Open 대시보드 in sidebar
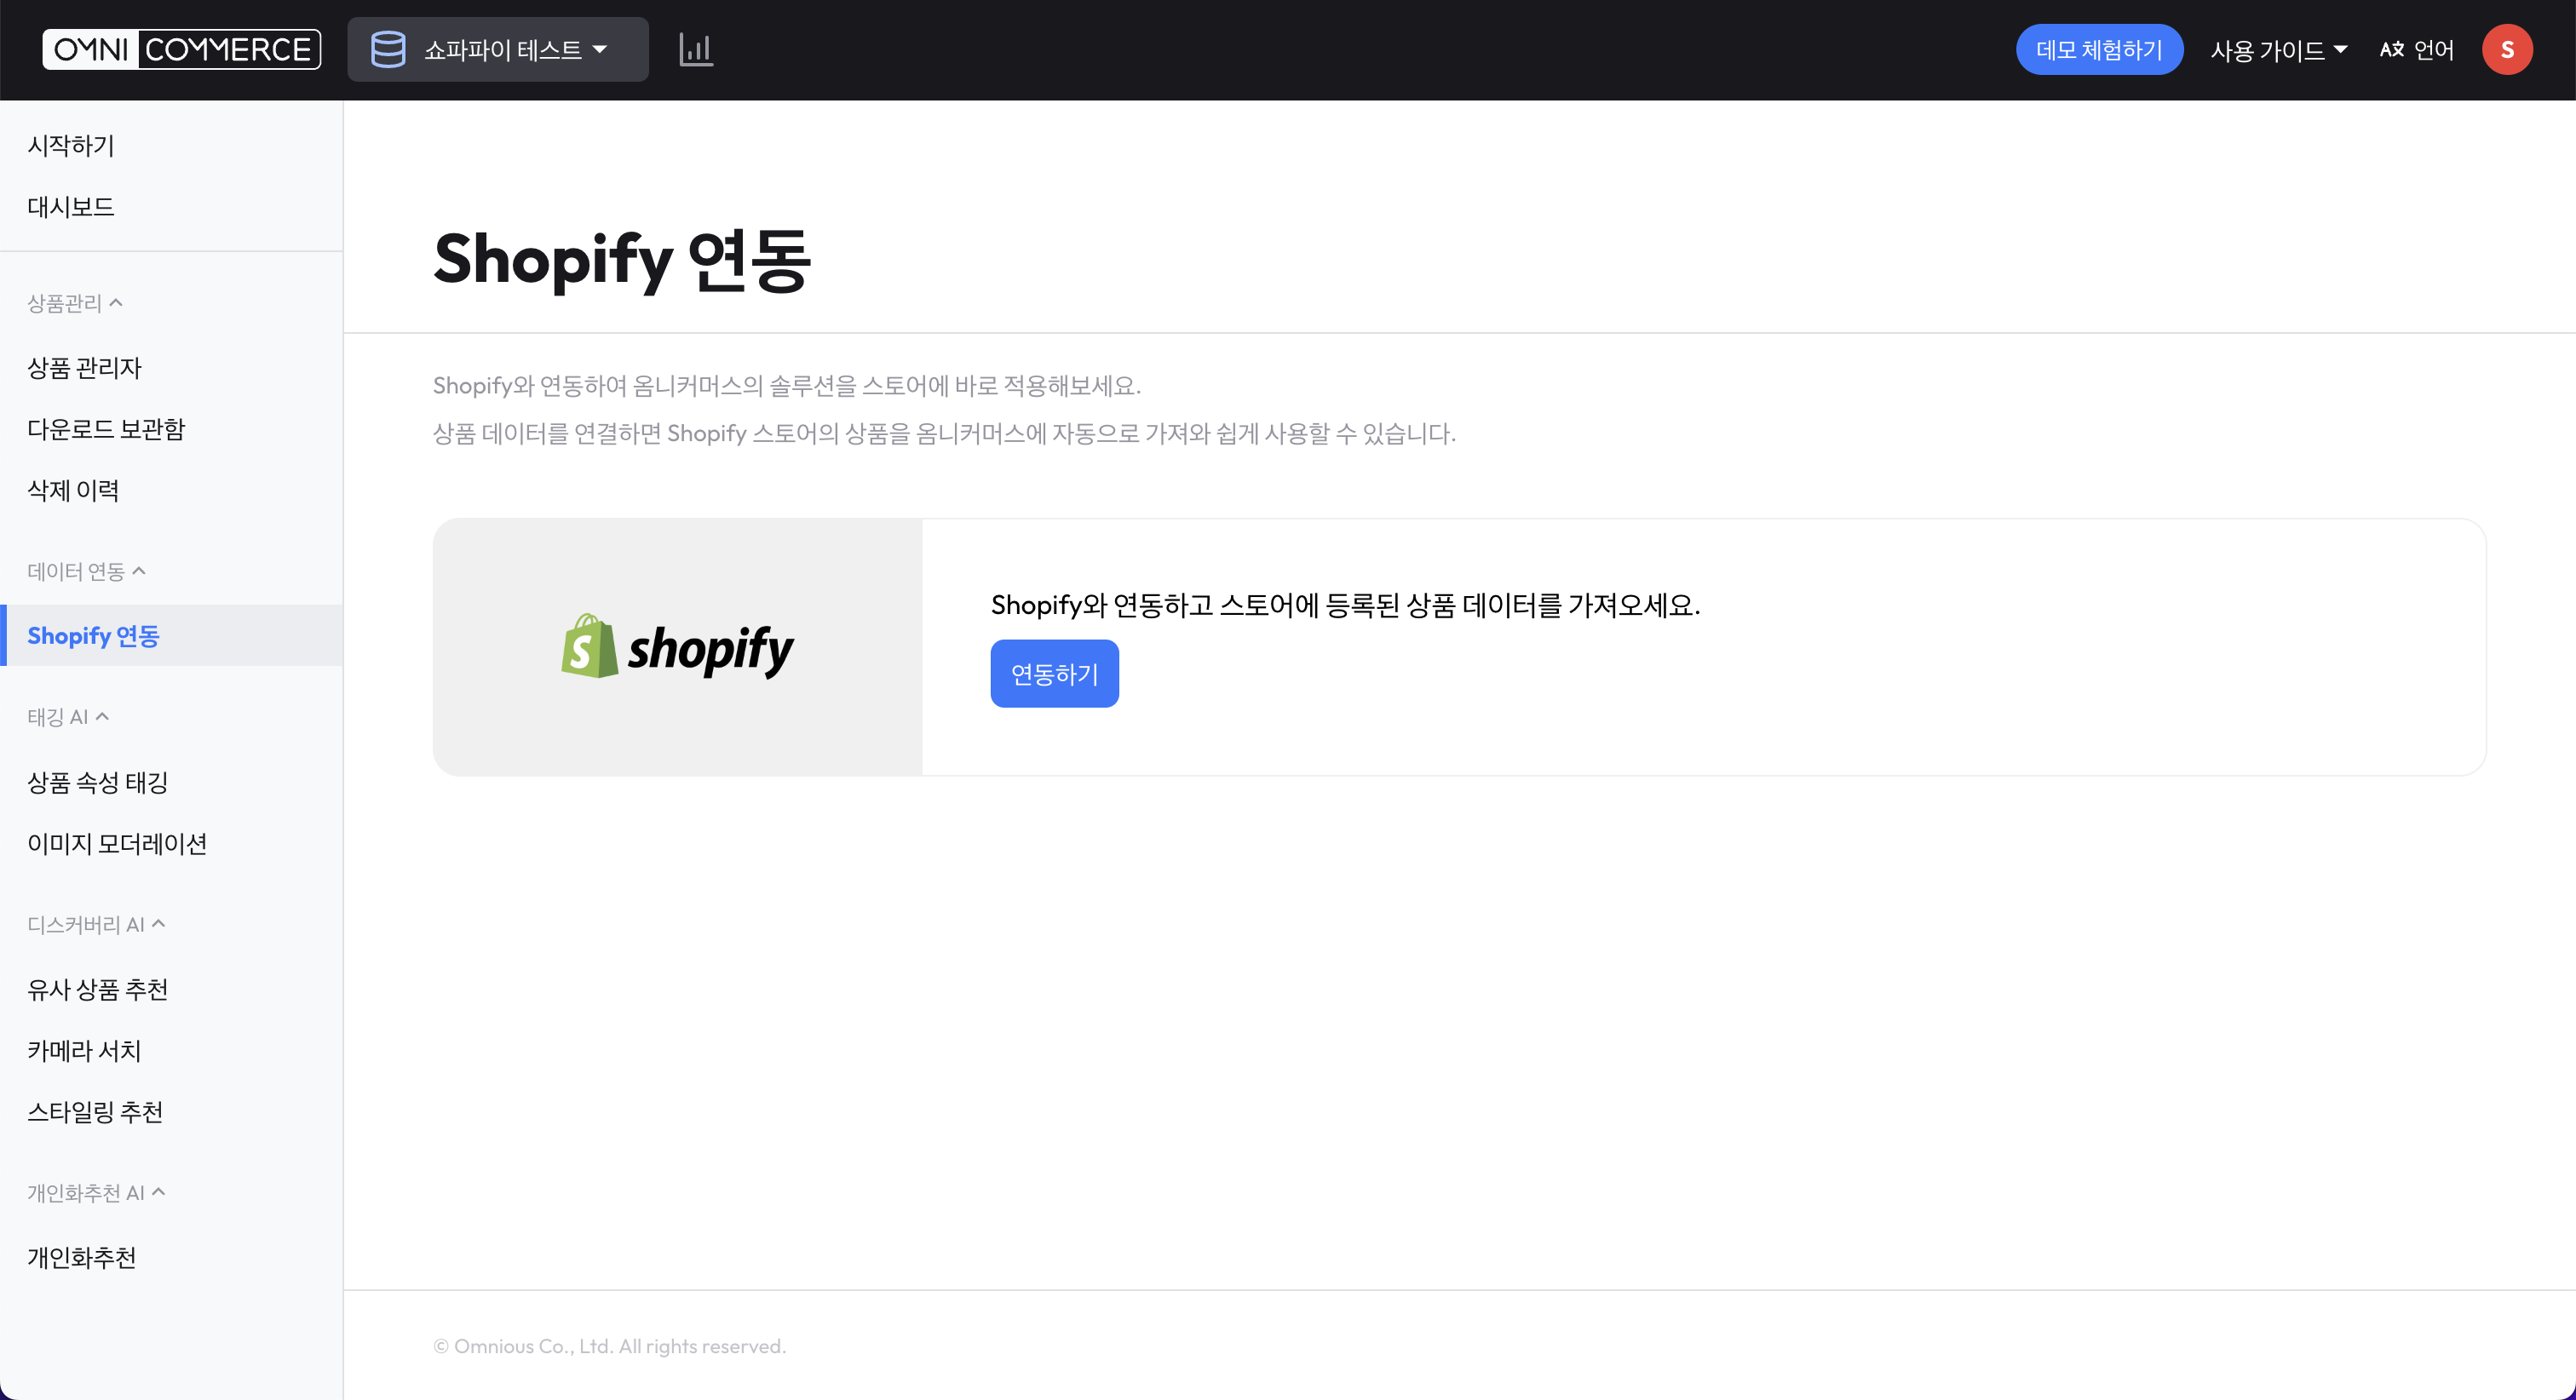 (71, 207)
